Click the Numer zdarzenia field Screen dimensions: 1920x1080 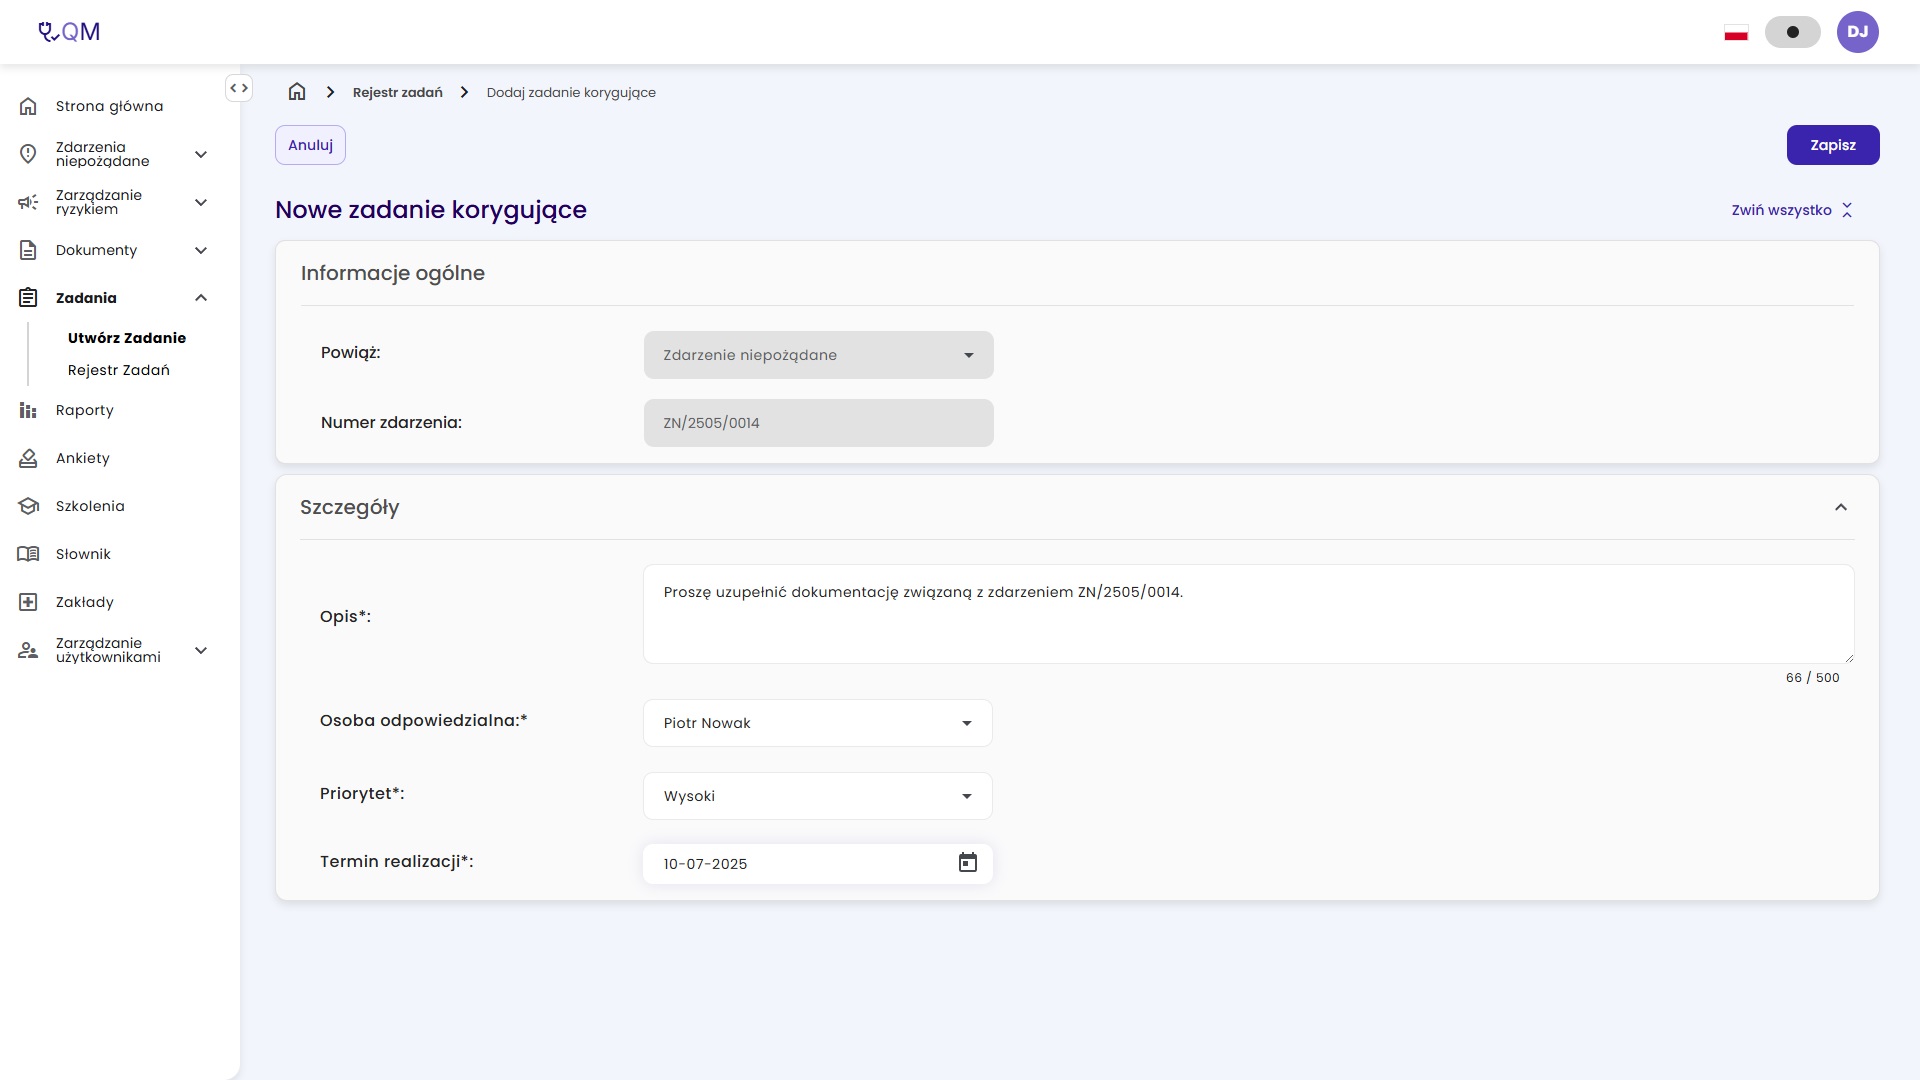(x=819, y=423)
